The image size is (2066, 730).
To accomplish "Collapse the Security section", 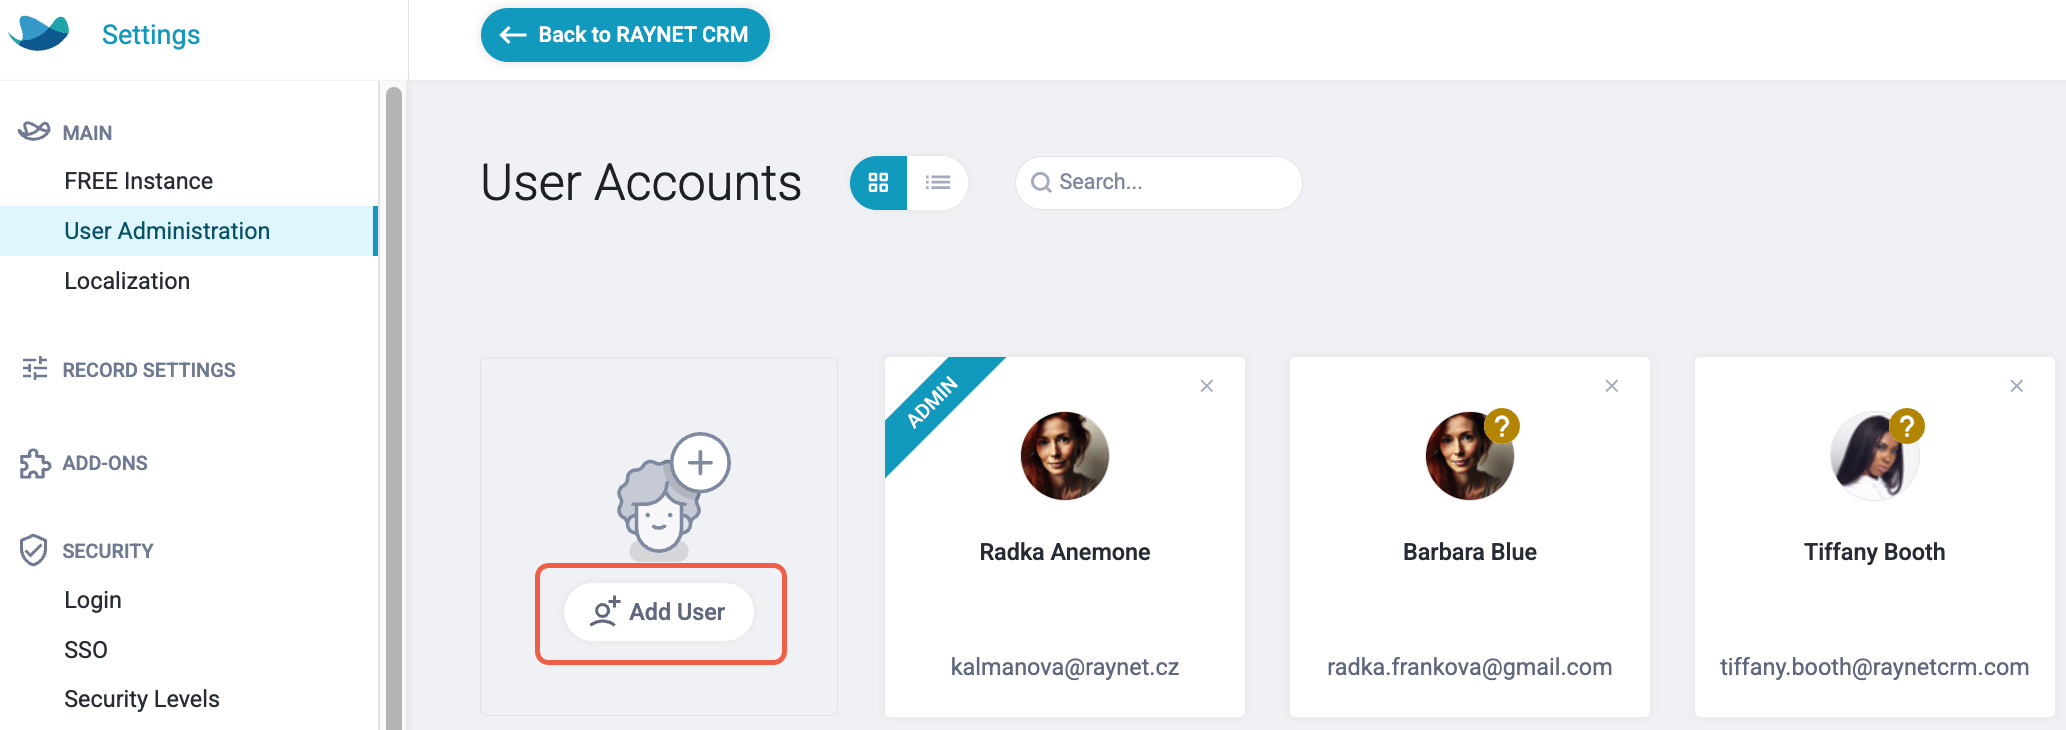I will pyautogui.click(x=108, y=551).
